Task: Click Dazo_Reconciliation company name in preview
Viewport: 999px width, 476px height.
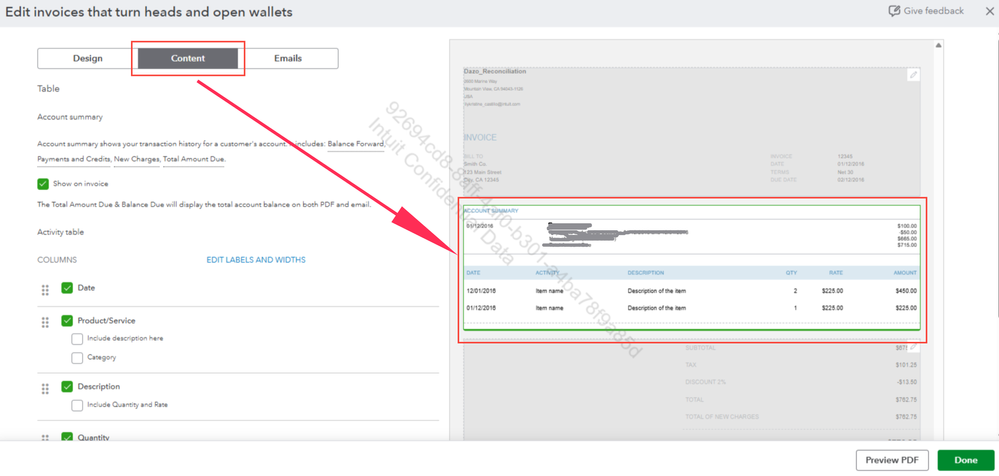Action: [x=495, y=71]
